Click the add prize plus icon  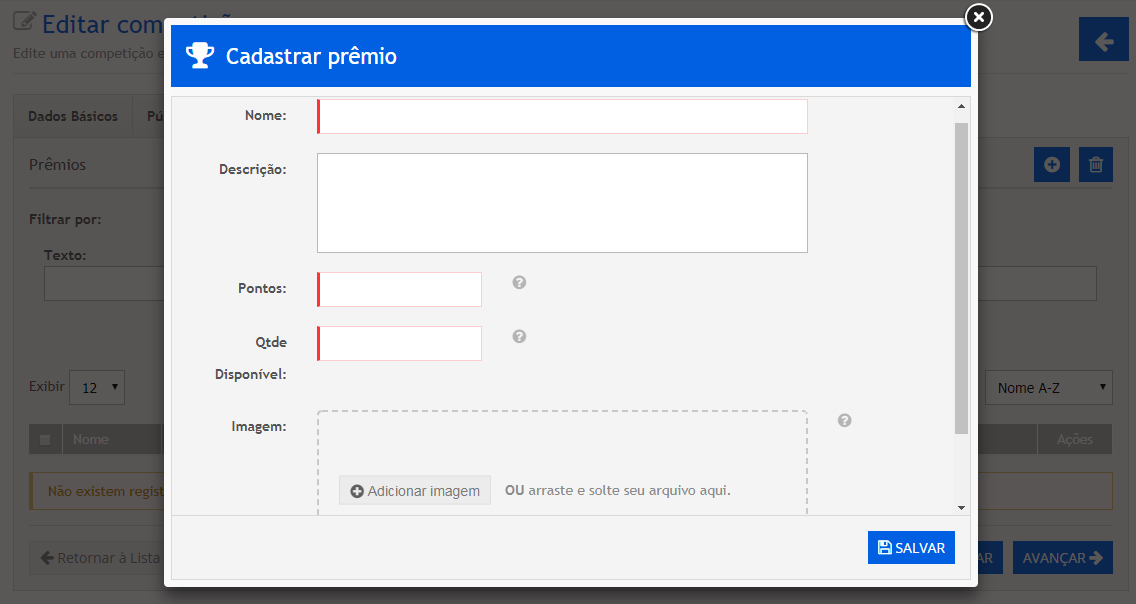point(1051,165)
